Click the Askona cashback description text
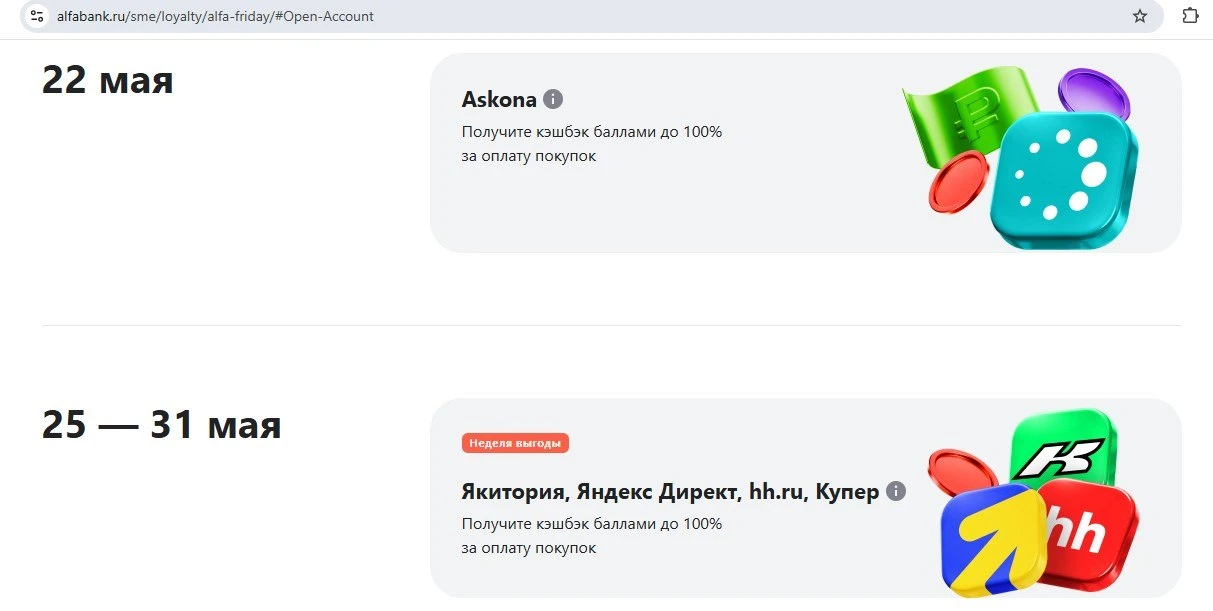 [592, 144]
